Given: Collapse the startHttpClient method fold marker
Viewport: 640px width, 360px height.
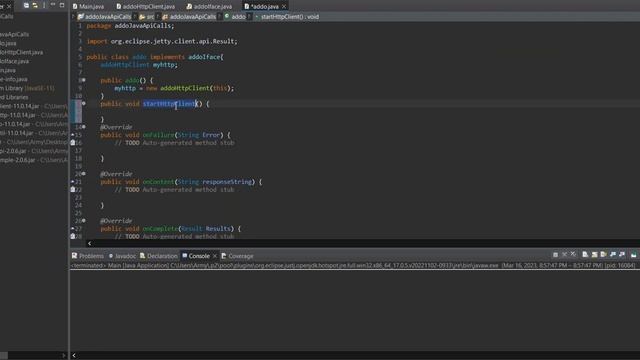Looking at the screenshot, I should tap(84, 104).
